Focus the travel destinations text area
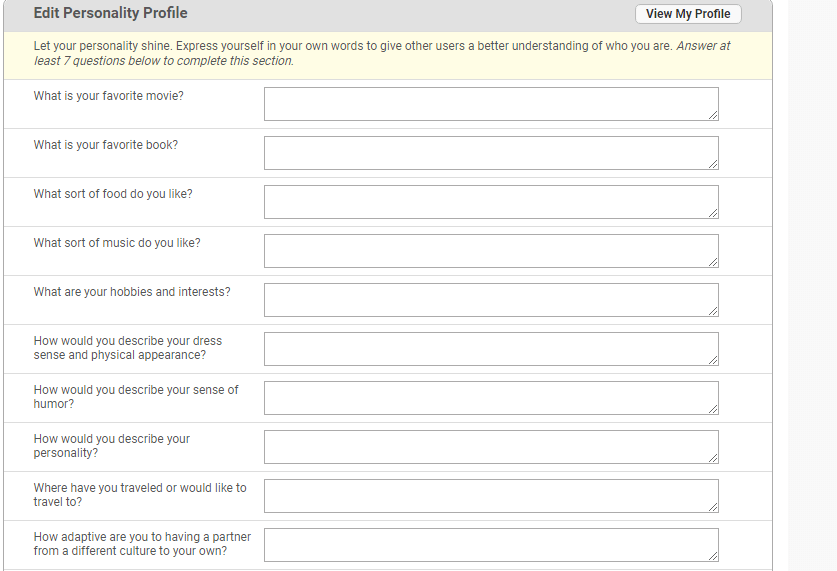 [x=490, y=496]
